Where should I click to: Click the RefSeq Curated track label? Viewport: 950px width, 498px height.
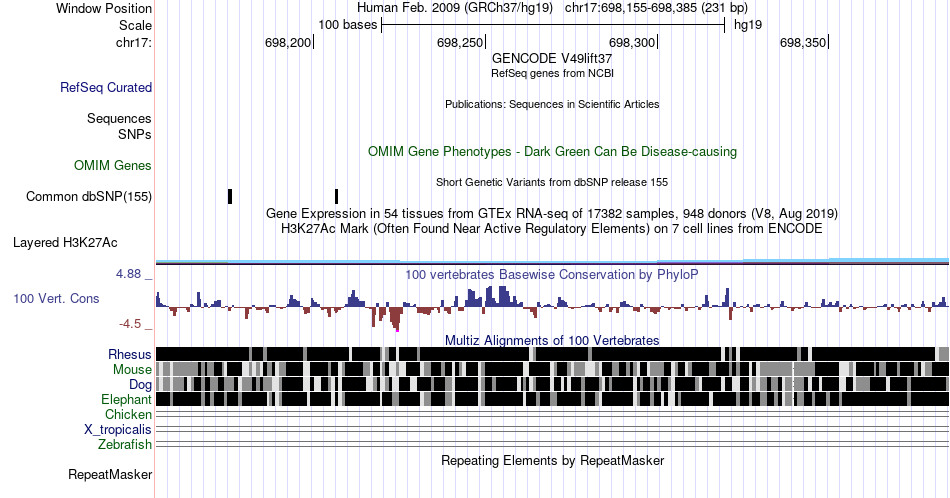pos(106,87)
